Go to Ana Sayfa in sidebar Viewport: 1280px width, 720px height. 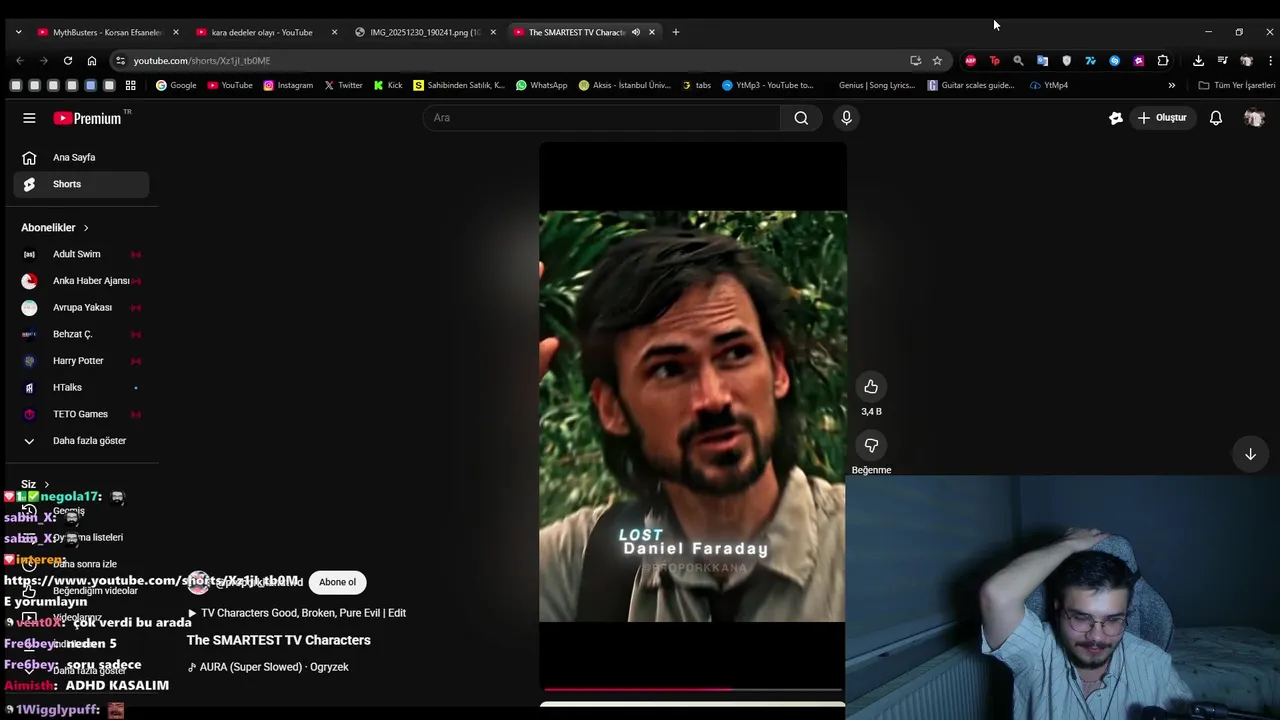pos(80,157)
